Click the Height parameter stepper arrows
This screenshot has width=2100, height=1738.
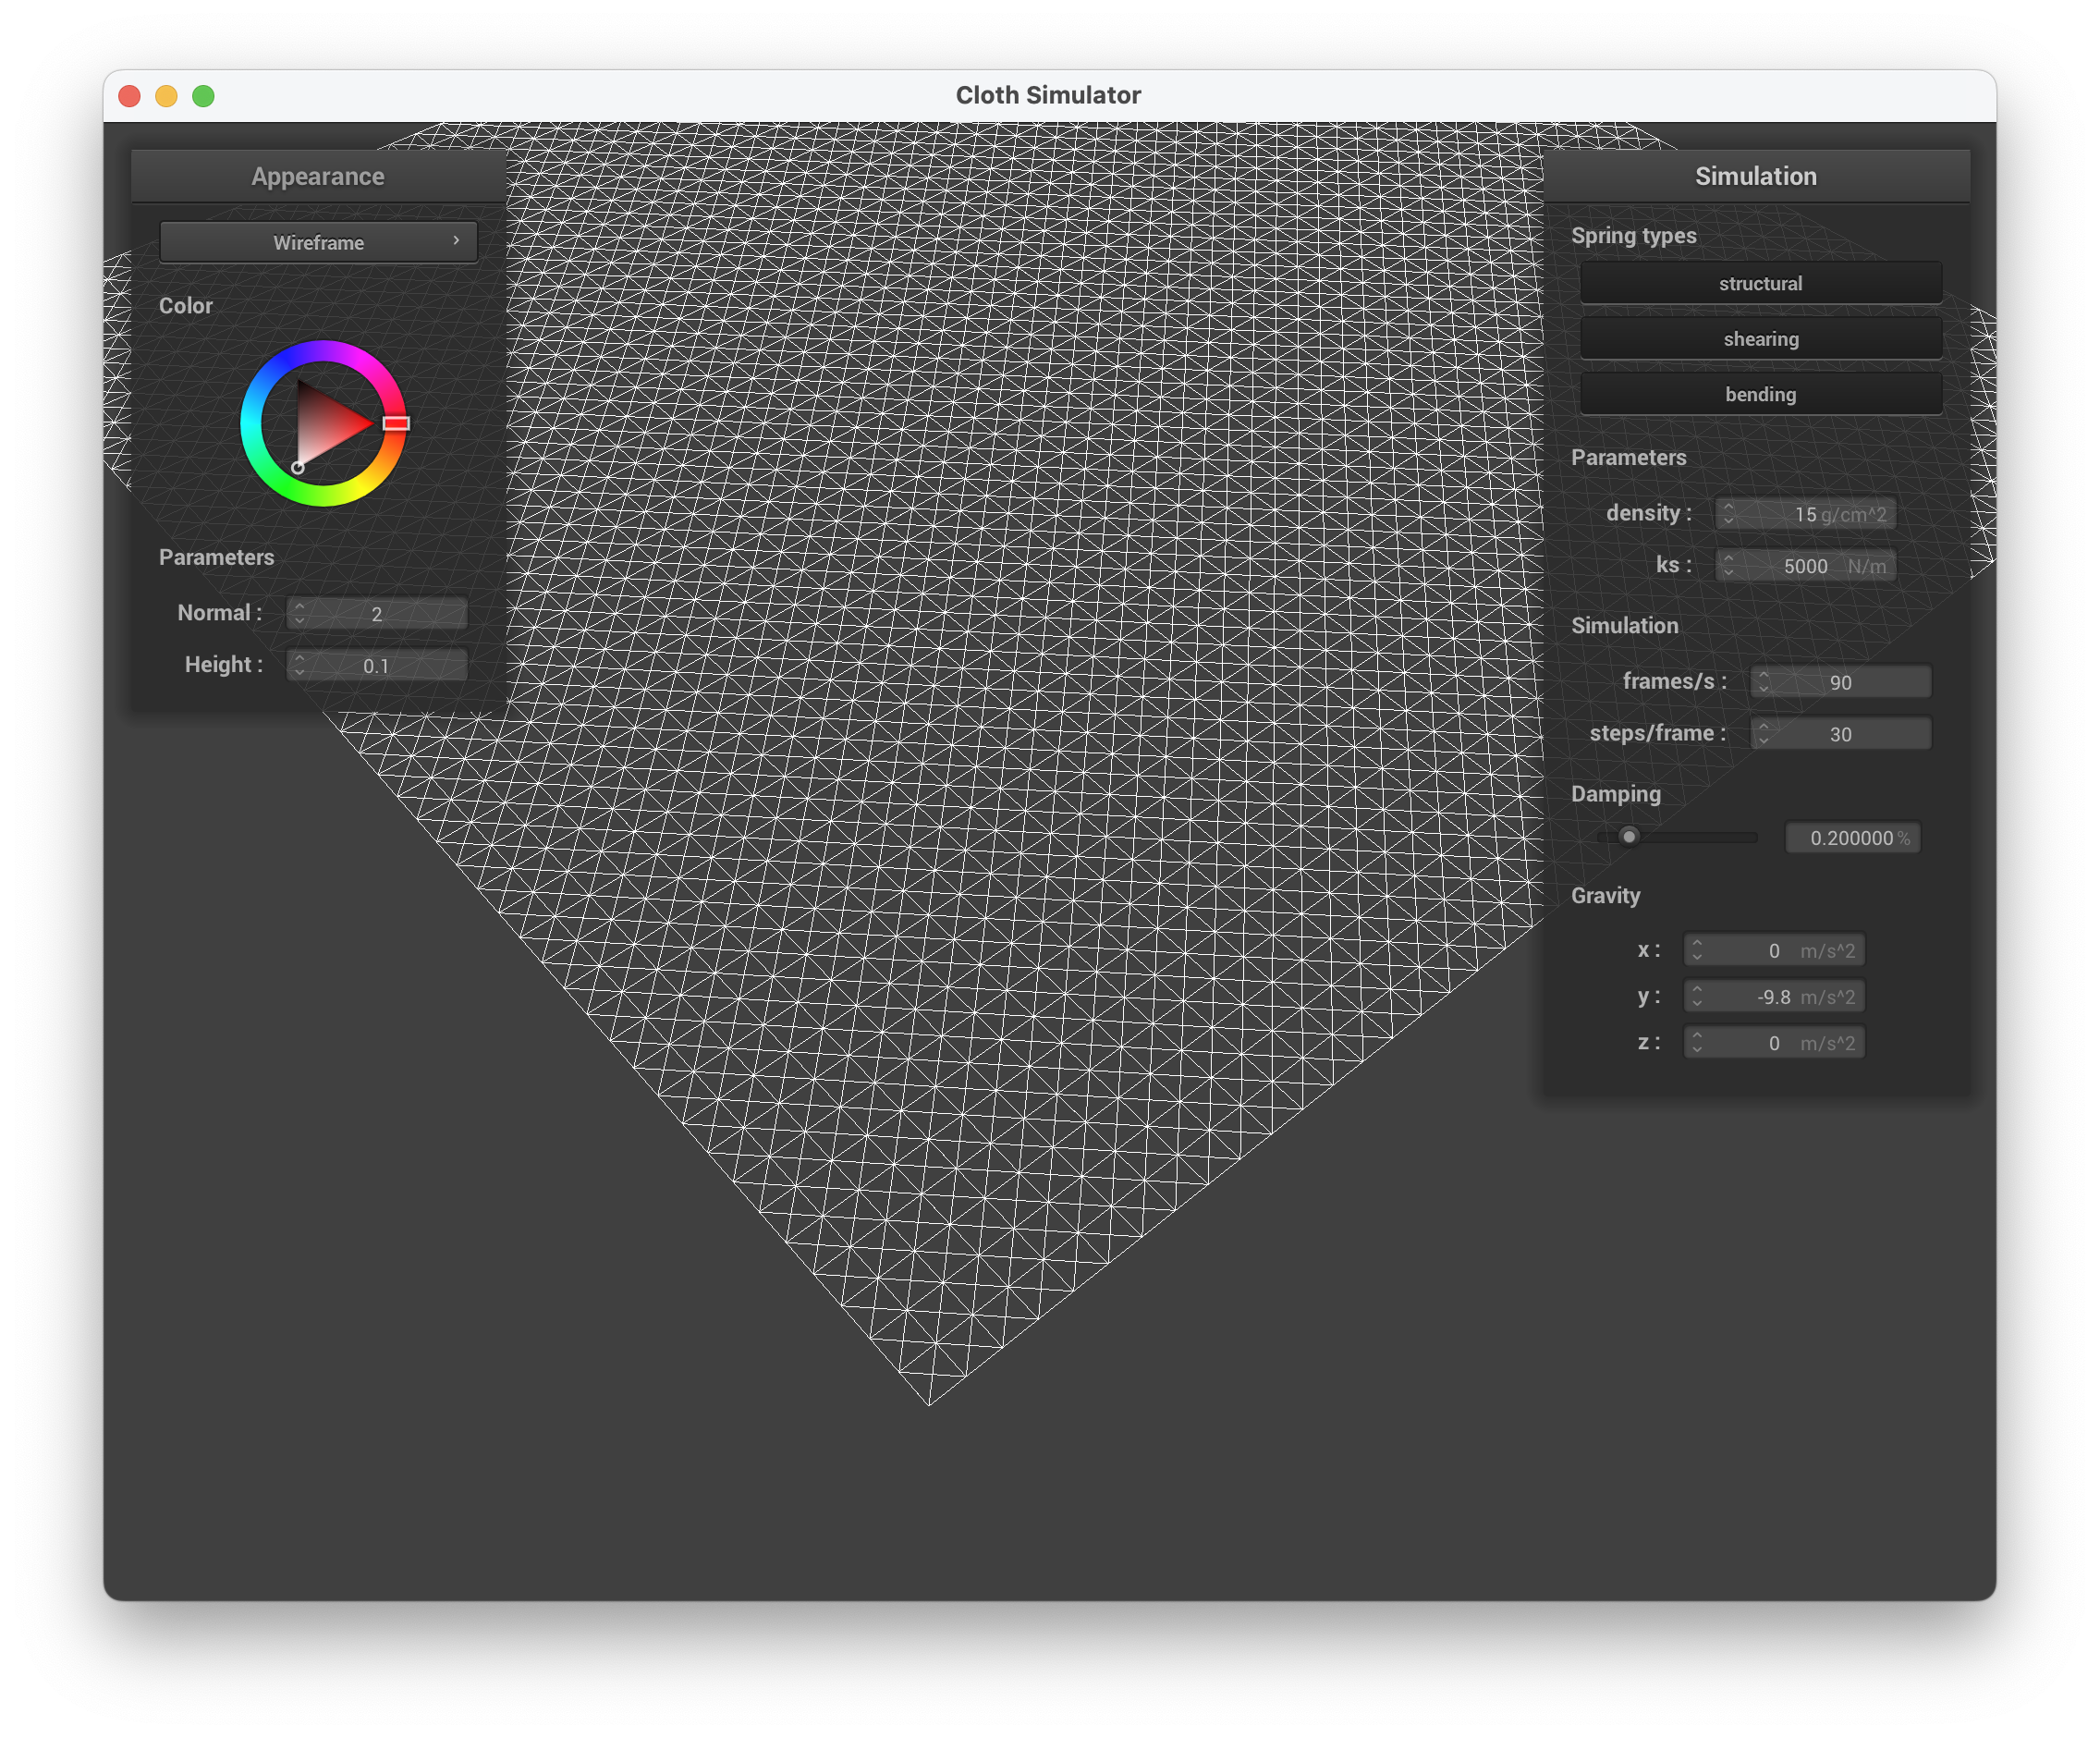pos(299,665)
